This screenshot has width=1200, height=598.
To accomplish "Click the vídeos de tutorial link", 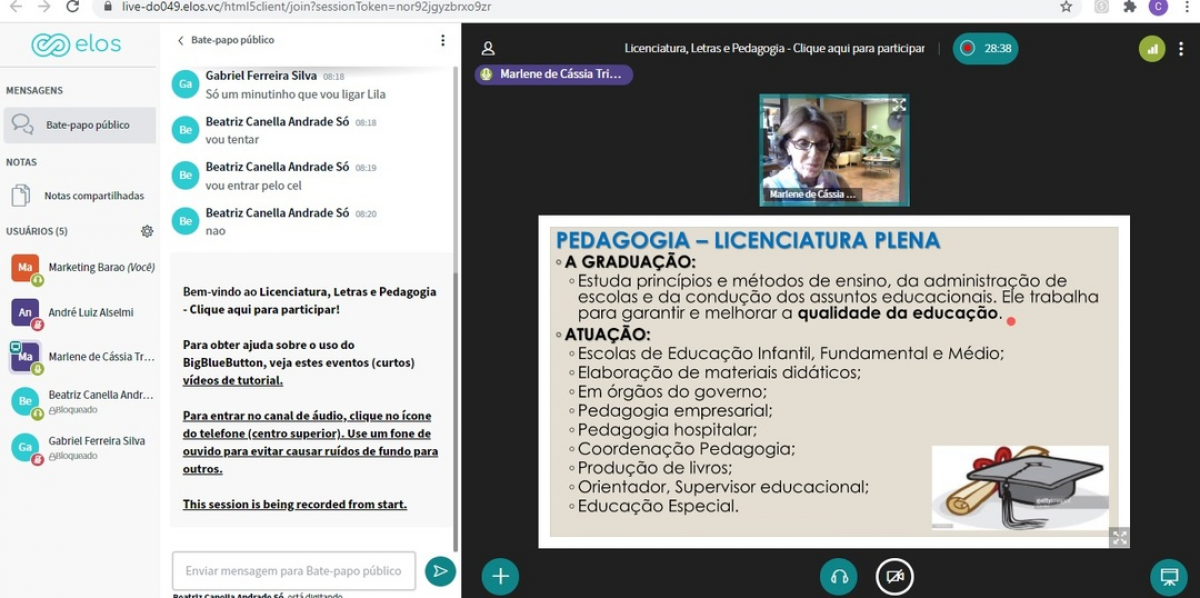I will 232,380.
